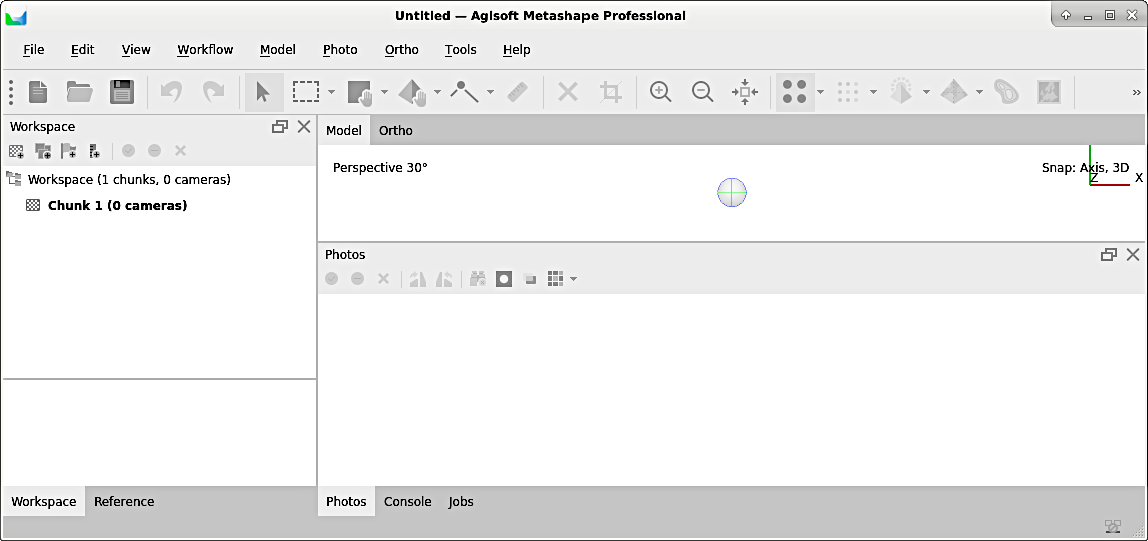This screenshot has width=1148, height=541.
Task: Switch to the Reference pane tab
Action: 124,501
